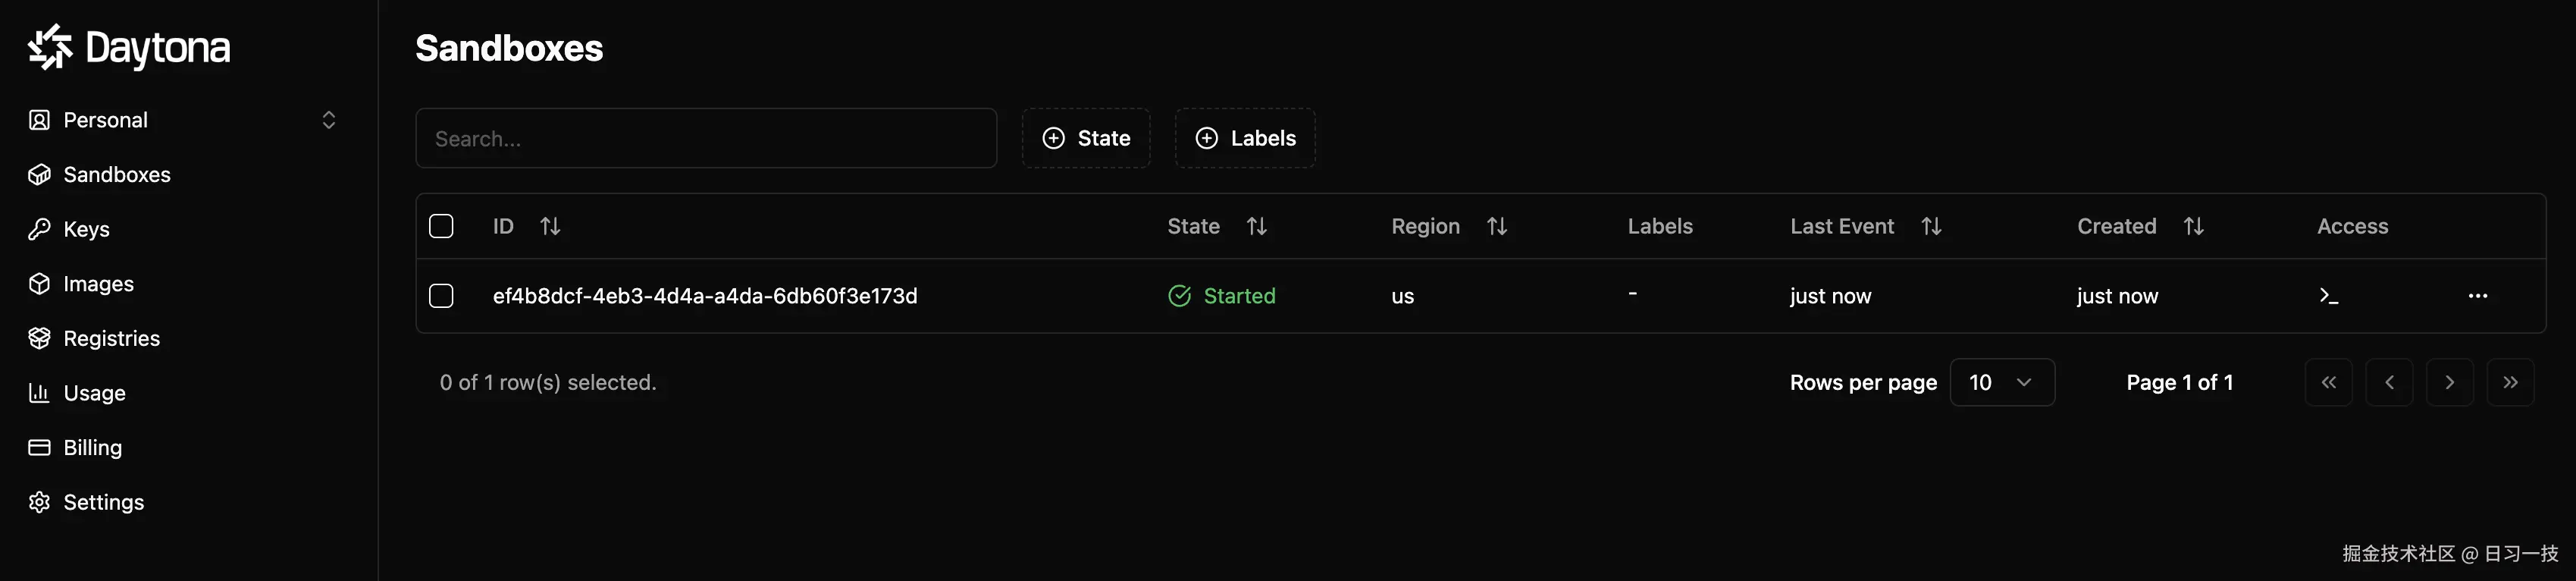Sort sandboxes by Region column
The height and width of the screenshot is (581, 2576).
pos(1496,227)
